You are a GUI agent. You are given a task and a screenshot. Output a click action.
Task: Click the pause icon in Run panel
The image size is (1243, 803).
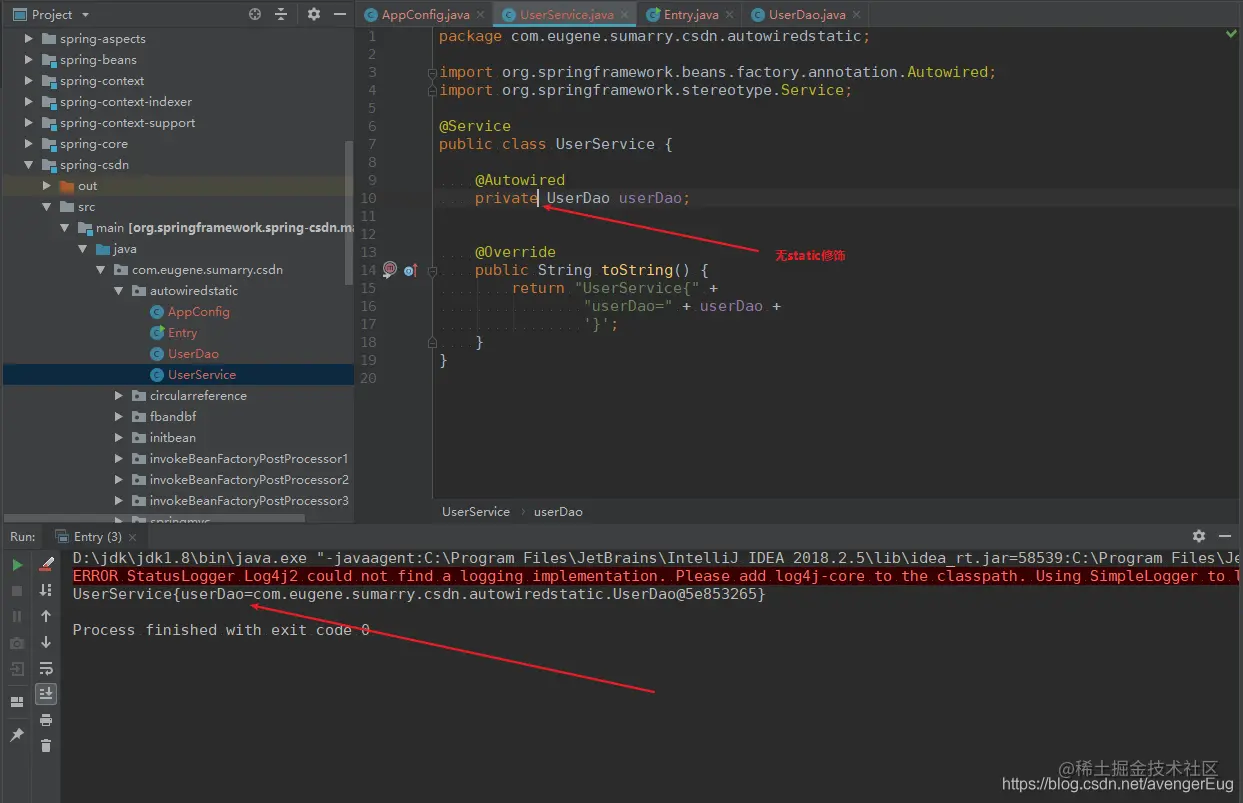coord(17,617)
